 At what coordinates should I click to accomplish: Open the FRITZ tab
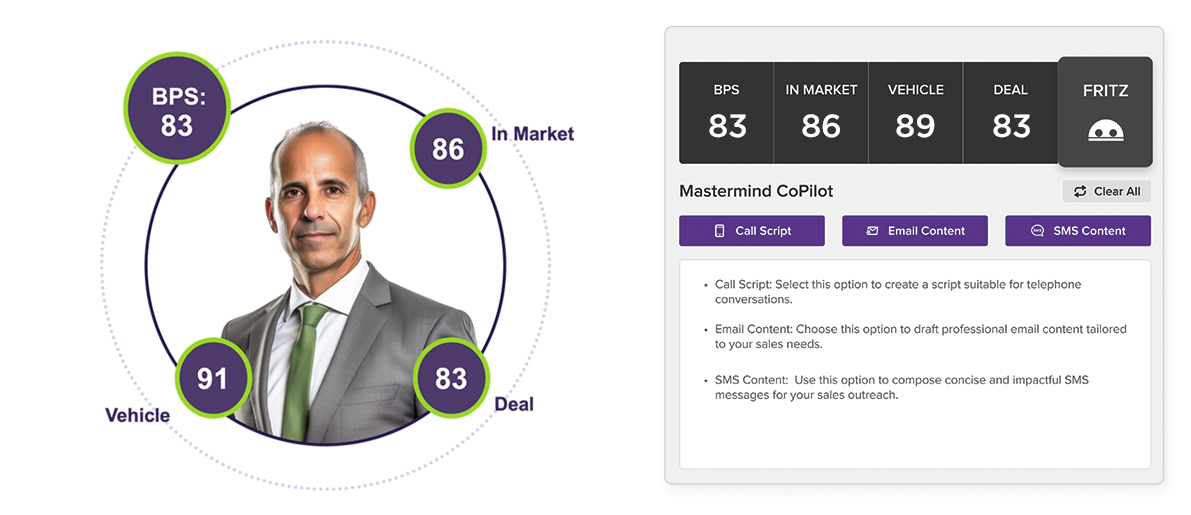tap(1105, 111)
